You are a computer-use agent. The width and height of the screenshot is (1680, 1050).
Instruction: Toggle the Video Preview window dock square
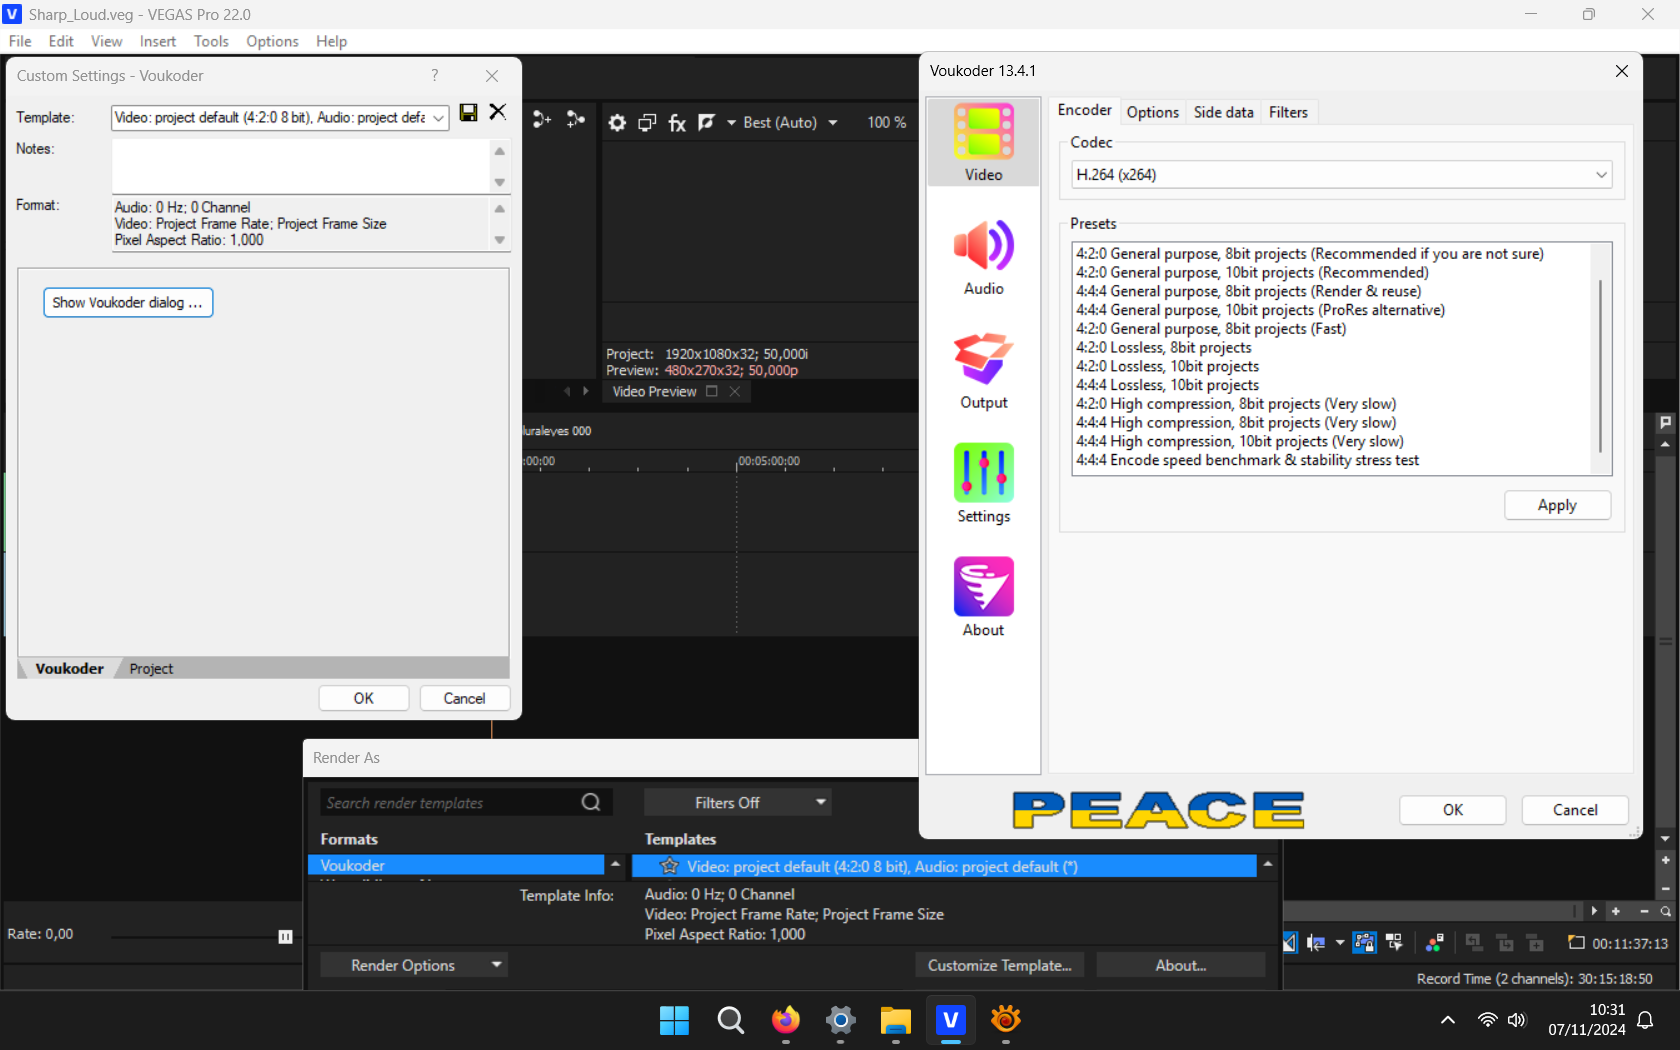pos(712,392)
